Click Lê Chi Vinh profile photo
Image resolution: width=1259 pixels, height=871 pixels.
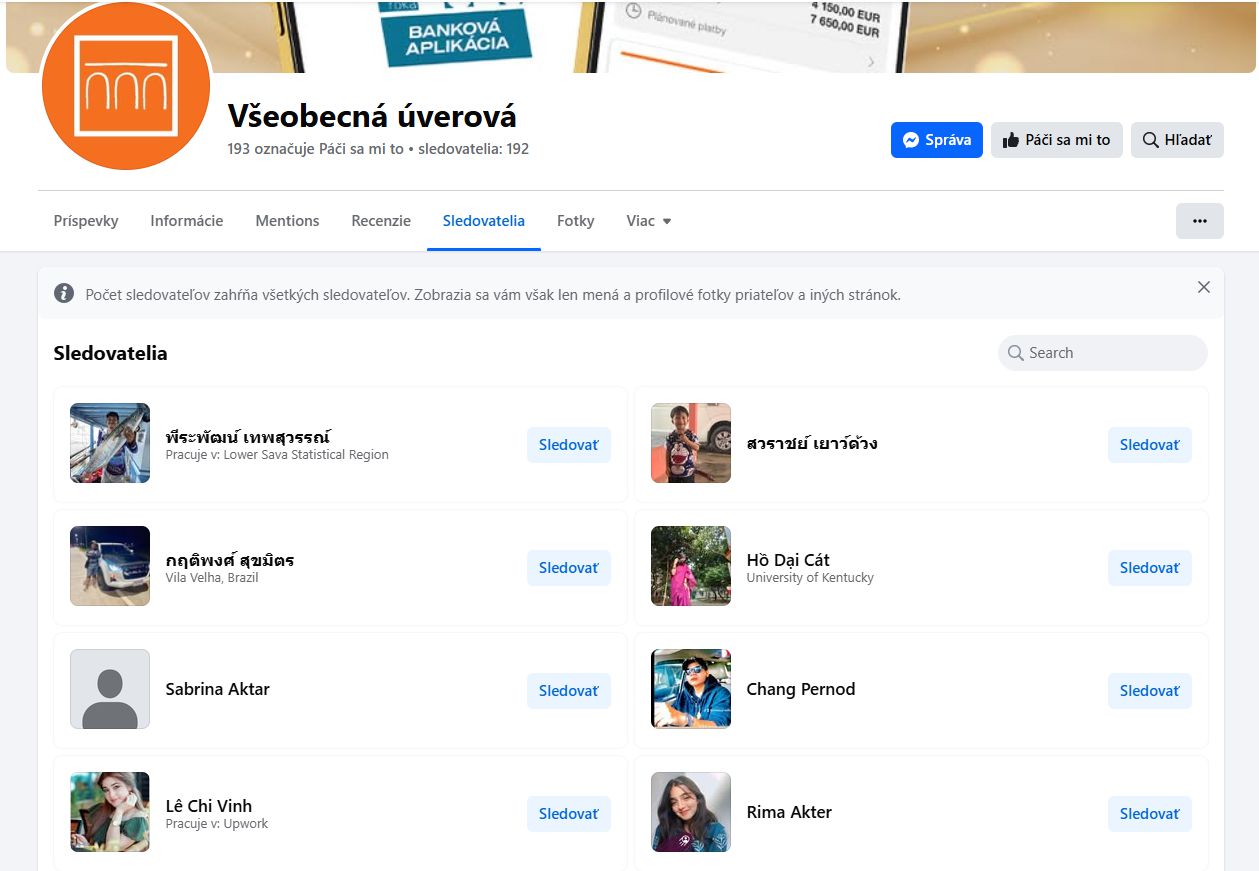tap(110, 812)
